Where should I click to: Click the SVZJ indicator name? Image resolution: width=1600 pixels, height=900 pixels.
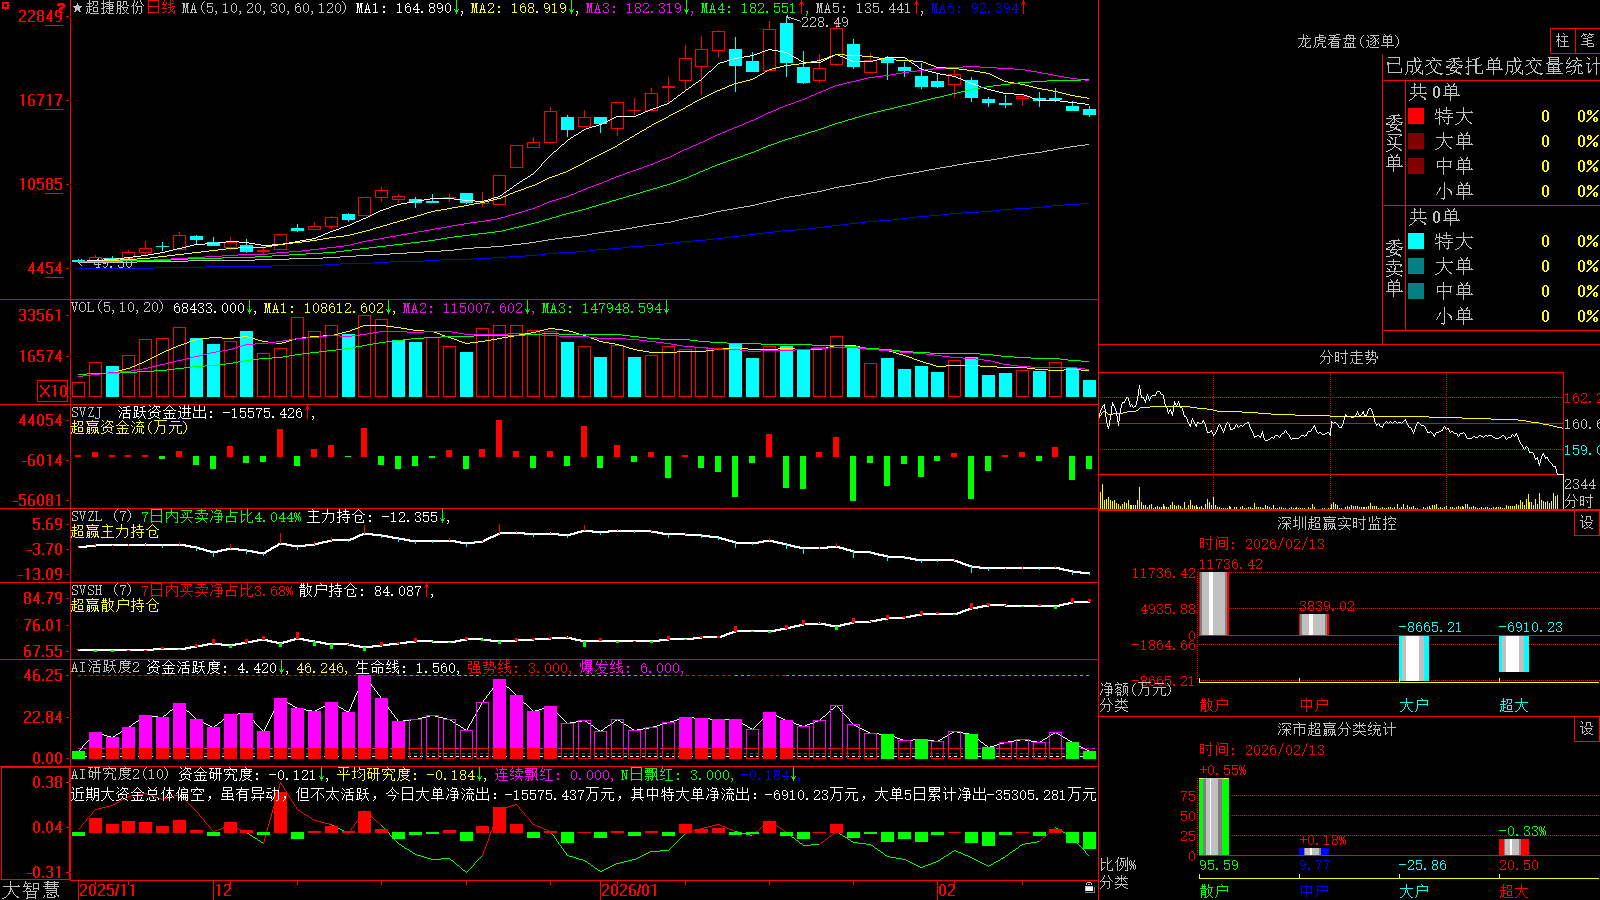coord(87,412)
